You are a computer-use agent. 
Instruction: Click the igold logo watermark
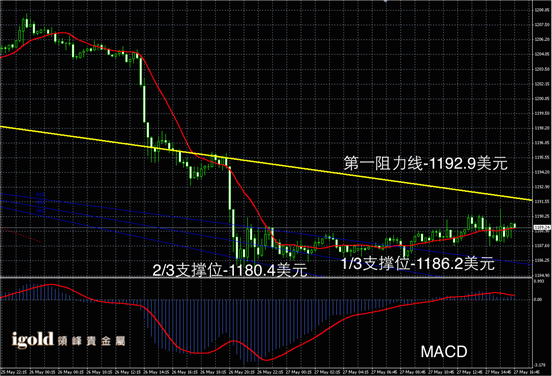pos(32,340)
